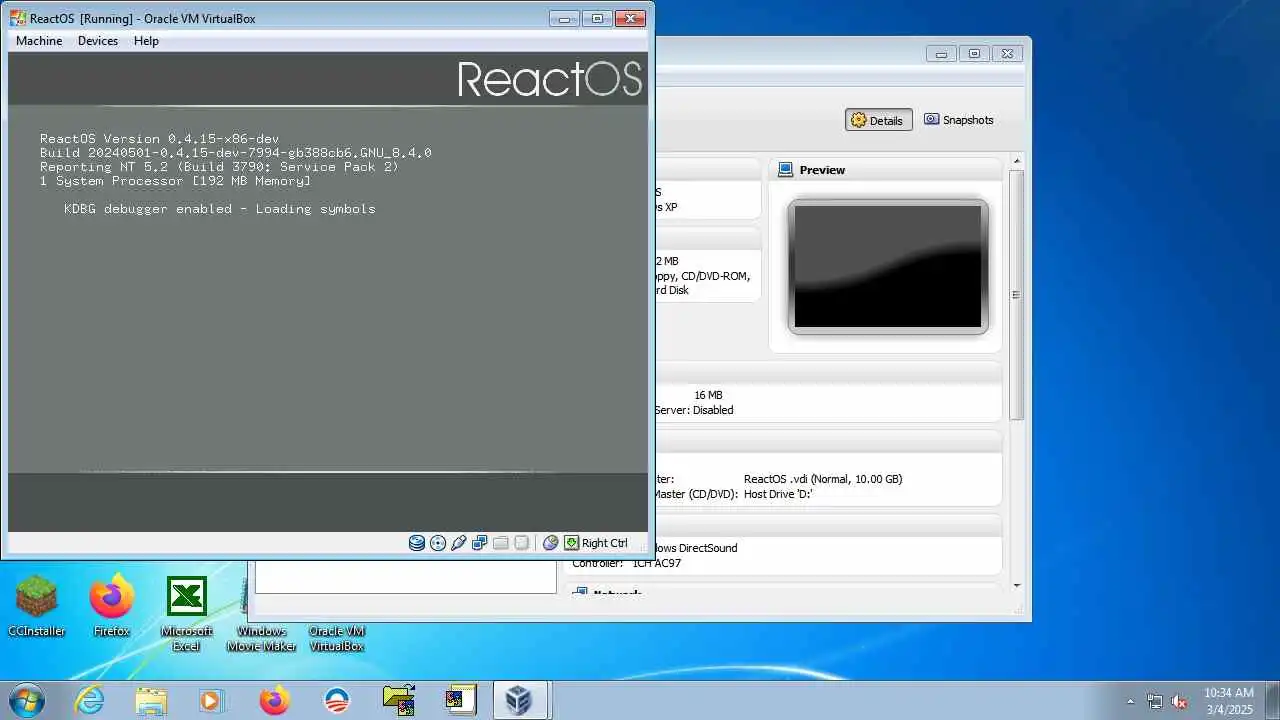The image size is (1280, 720).
Task: Click the Right Ctrl host key label
Action: pos(605,543)
